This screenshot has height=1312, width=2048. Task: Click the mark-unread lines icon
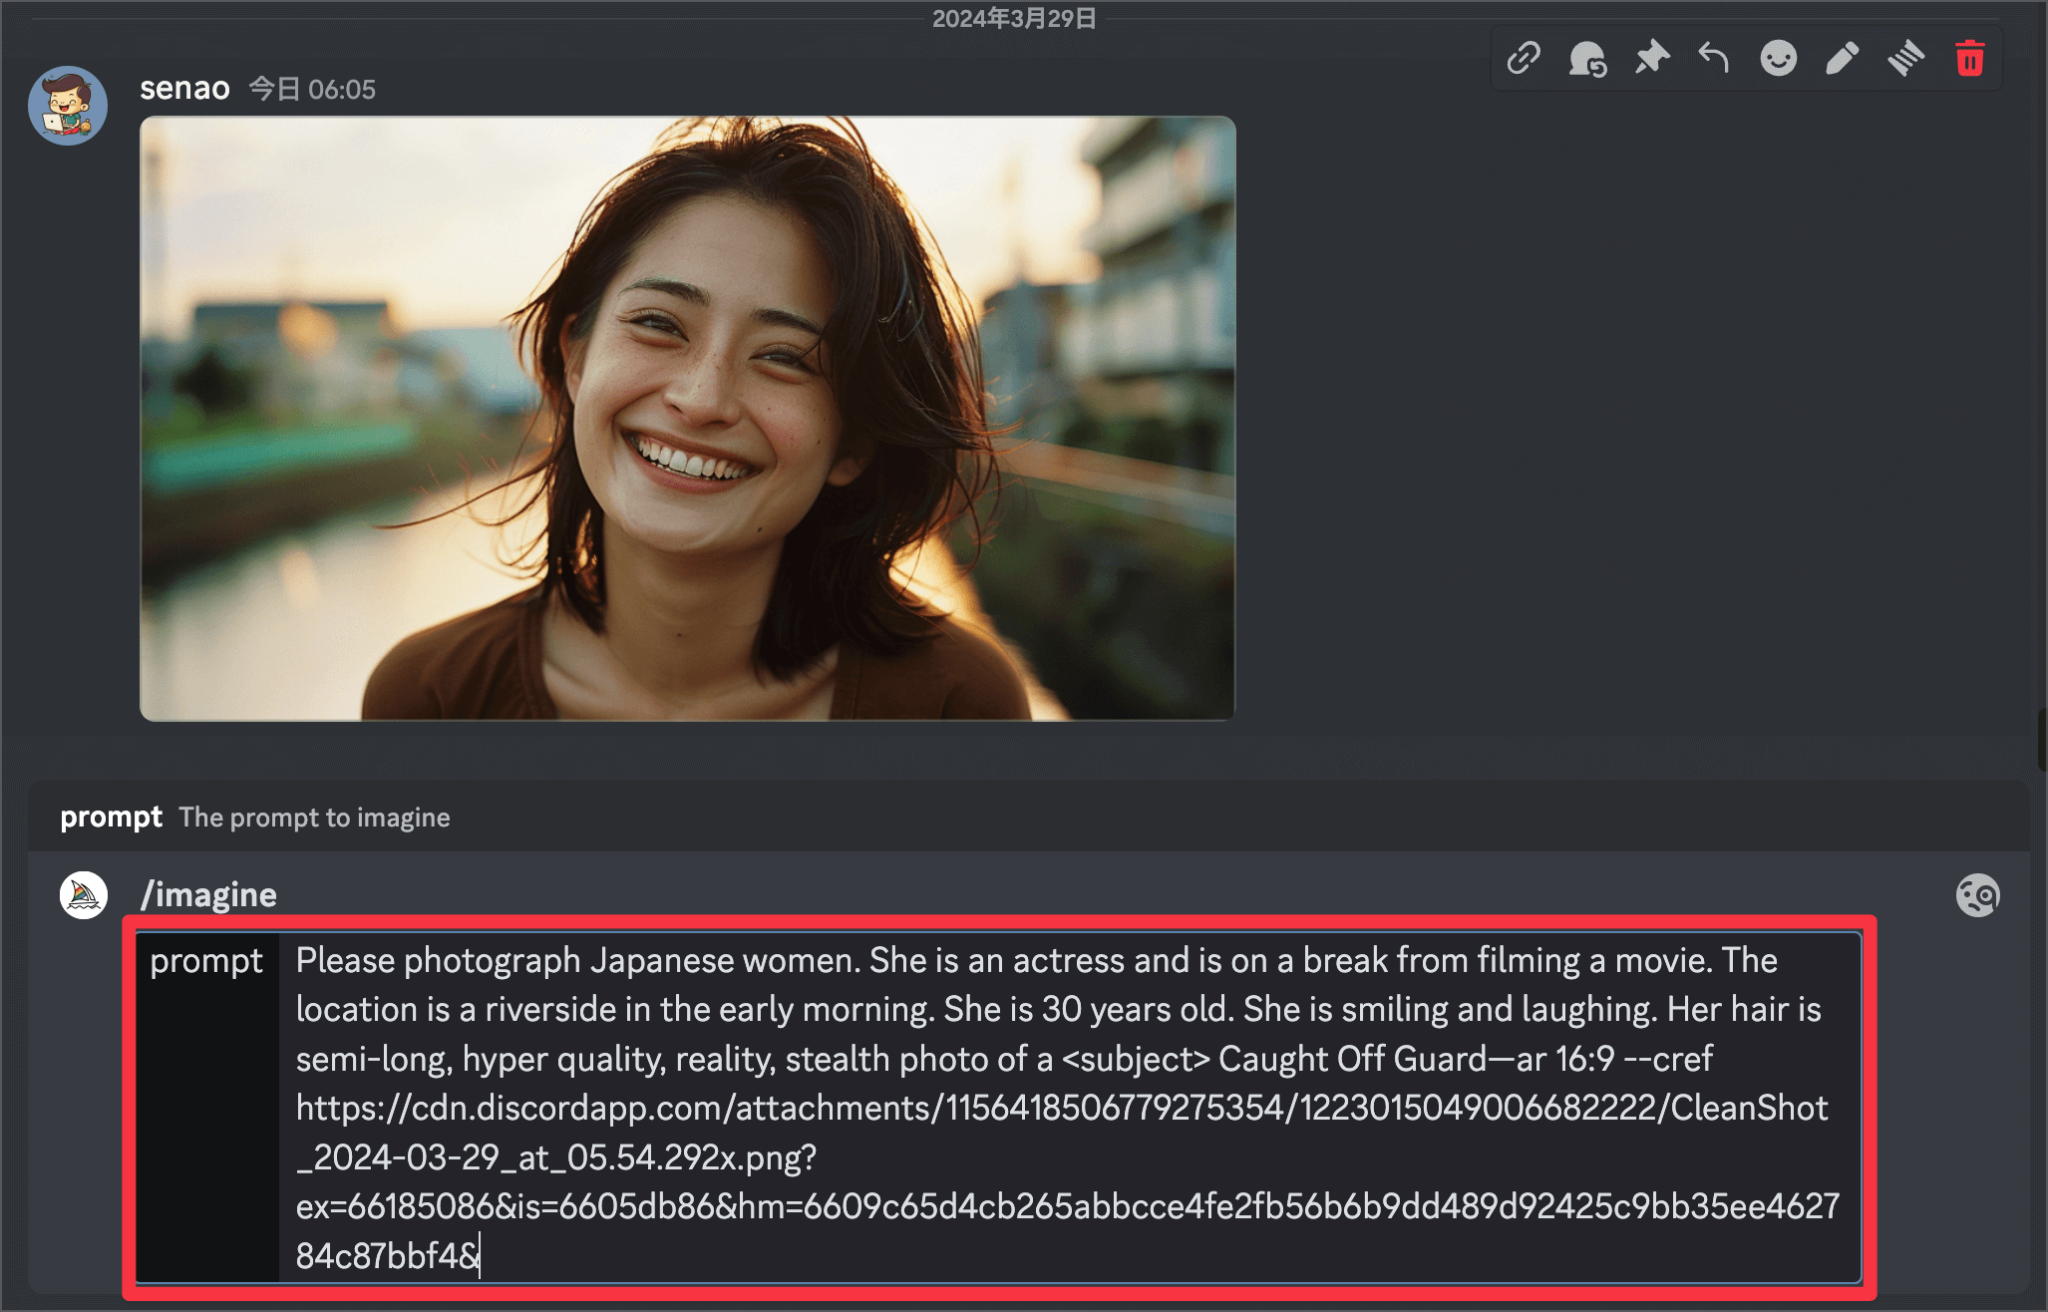point(1906,58)
